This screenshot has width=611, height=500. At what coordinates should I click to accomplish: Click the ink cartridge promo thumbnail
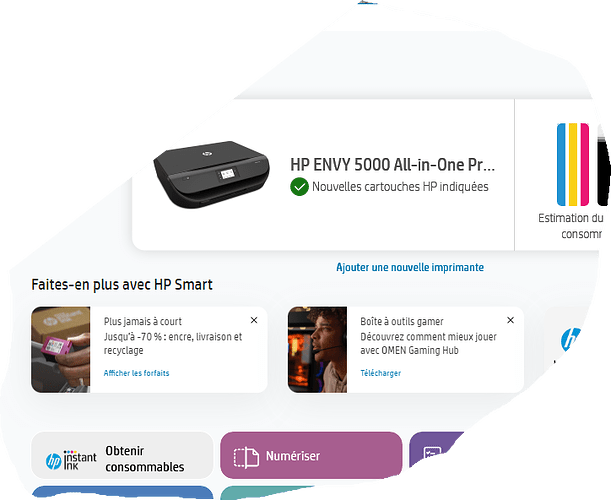click(60, 350)
